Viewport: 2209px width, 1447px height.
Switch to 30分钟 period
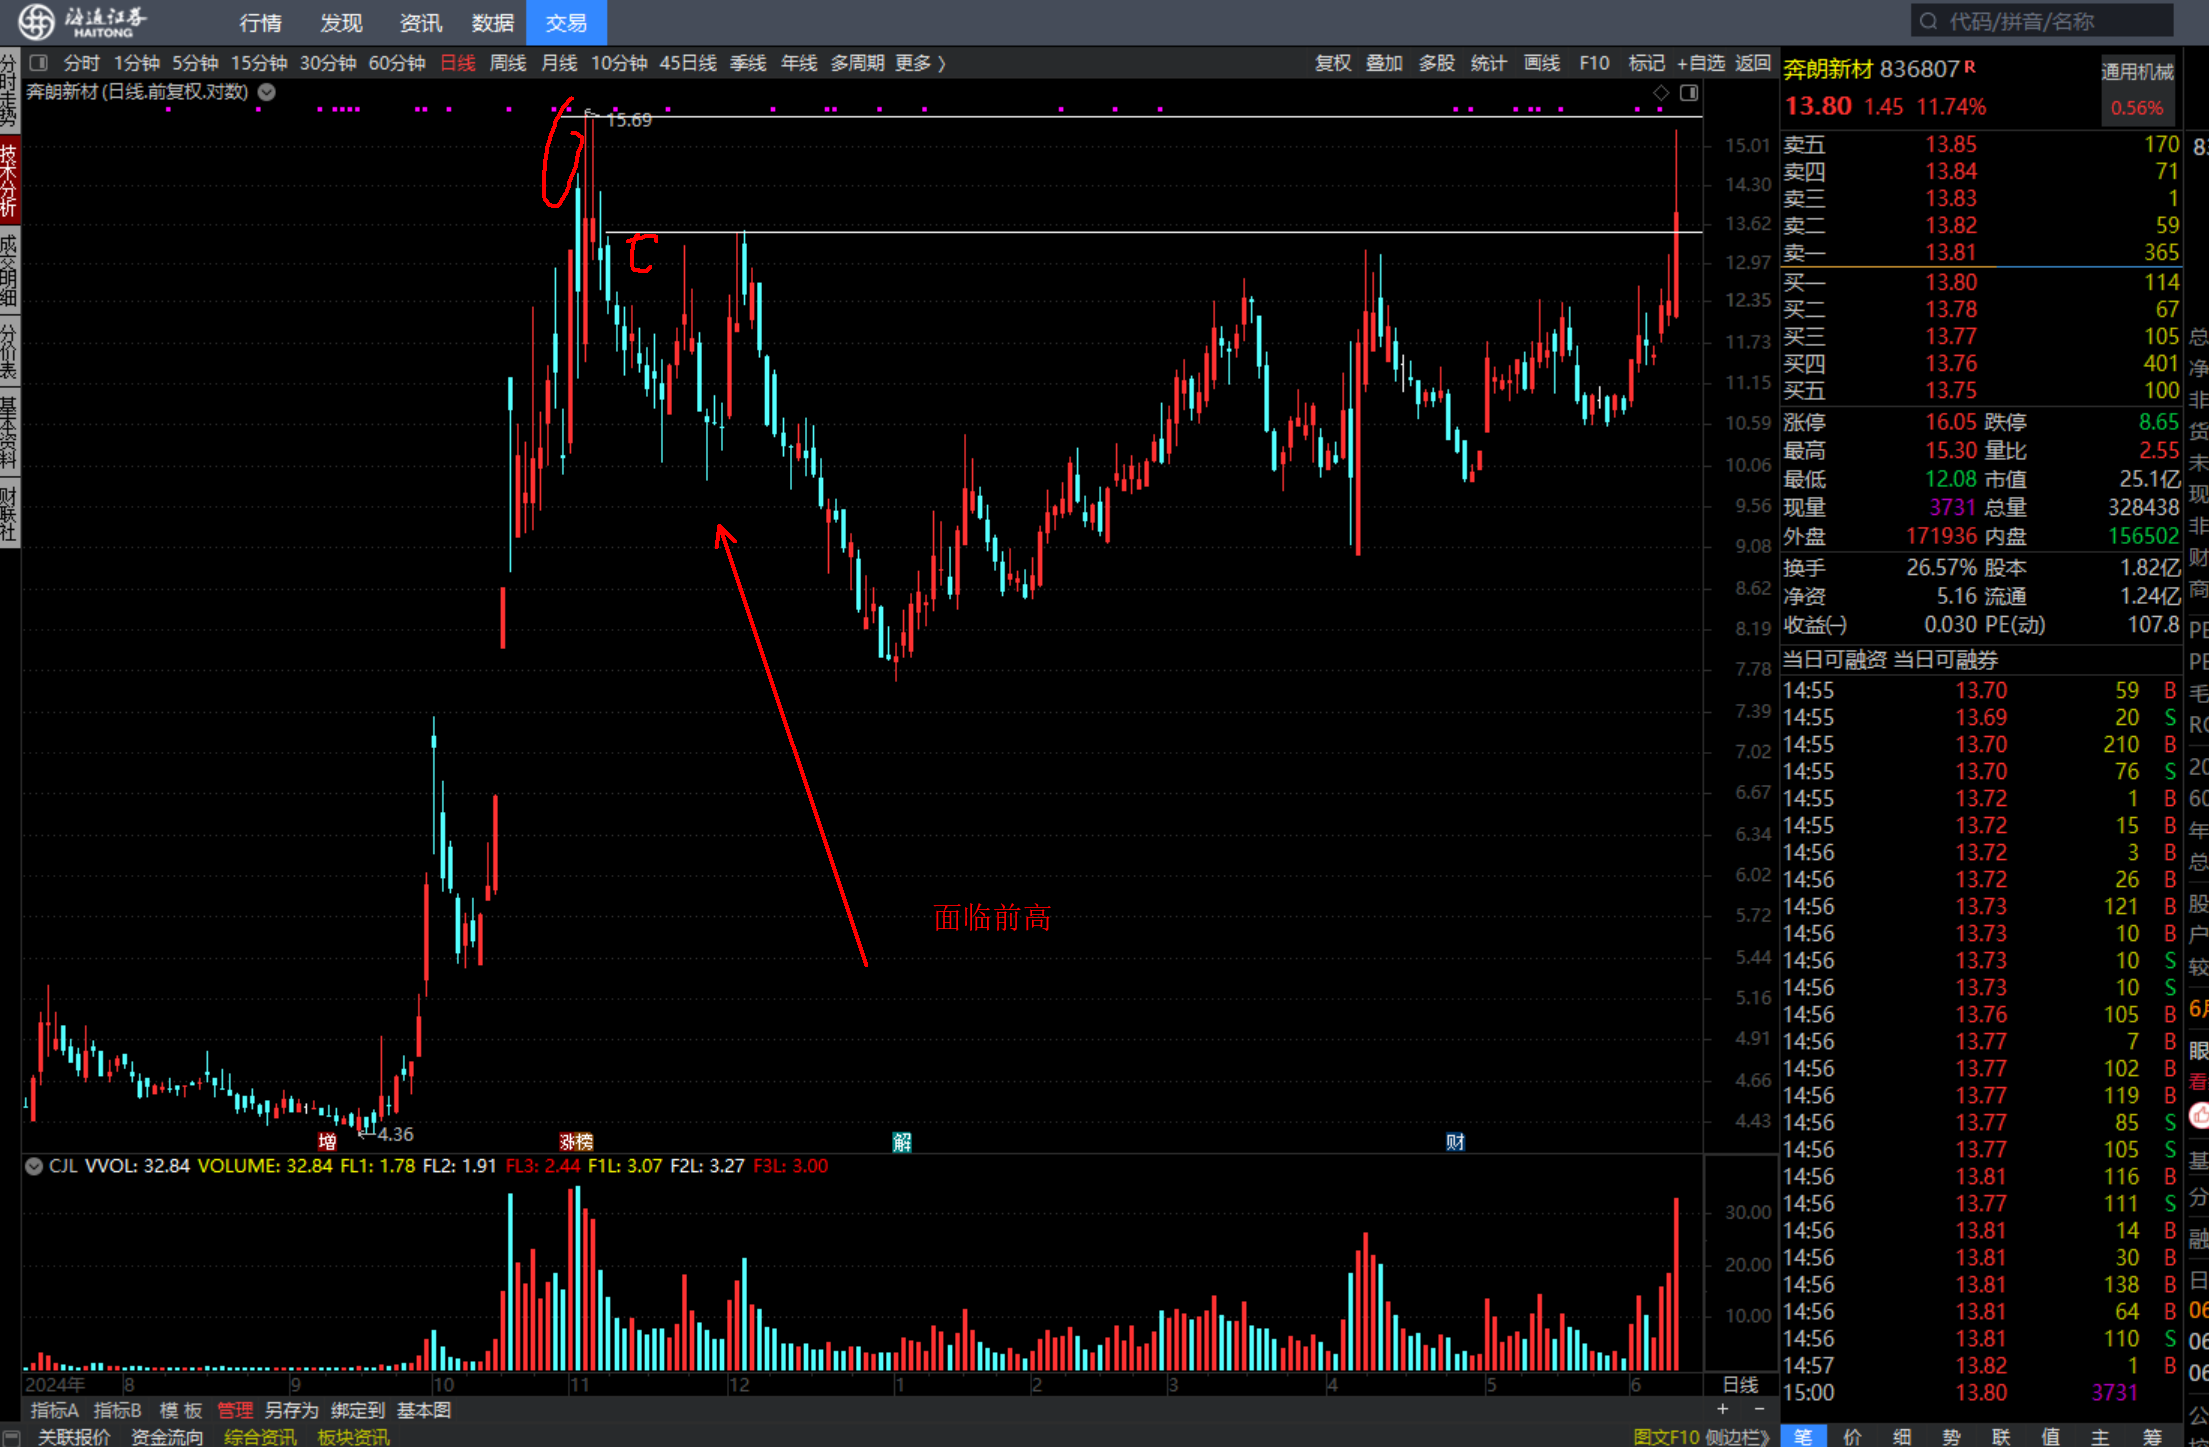coord(328,63)
